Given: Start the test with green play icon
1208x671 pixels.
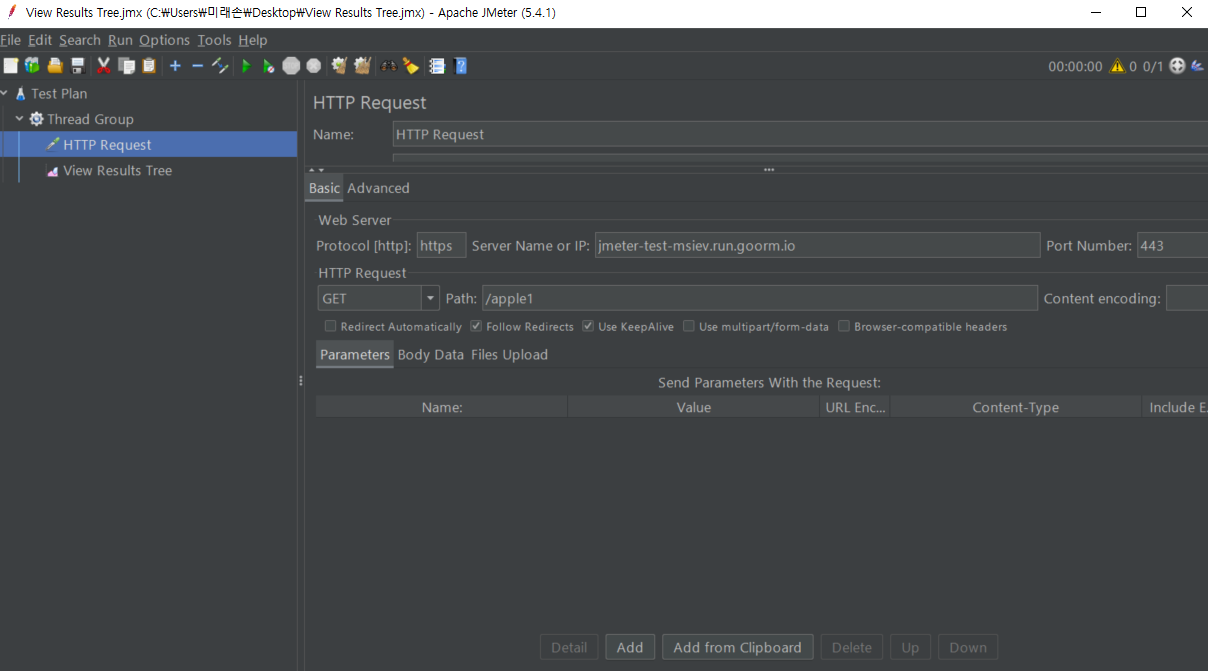Looking at the screenshot, I should (x=246, y=66).
